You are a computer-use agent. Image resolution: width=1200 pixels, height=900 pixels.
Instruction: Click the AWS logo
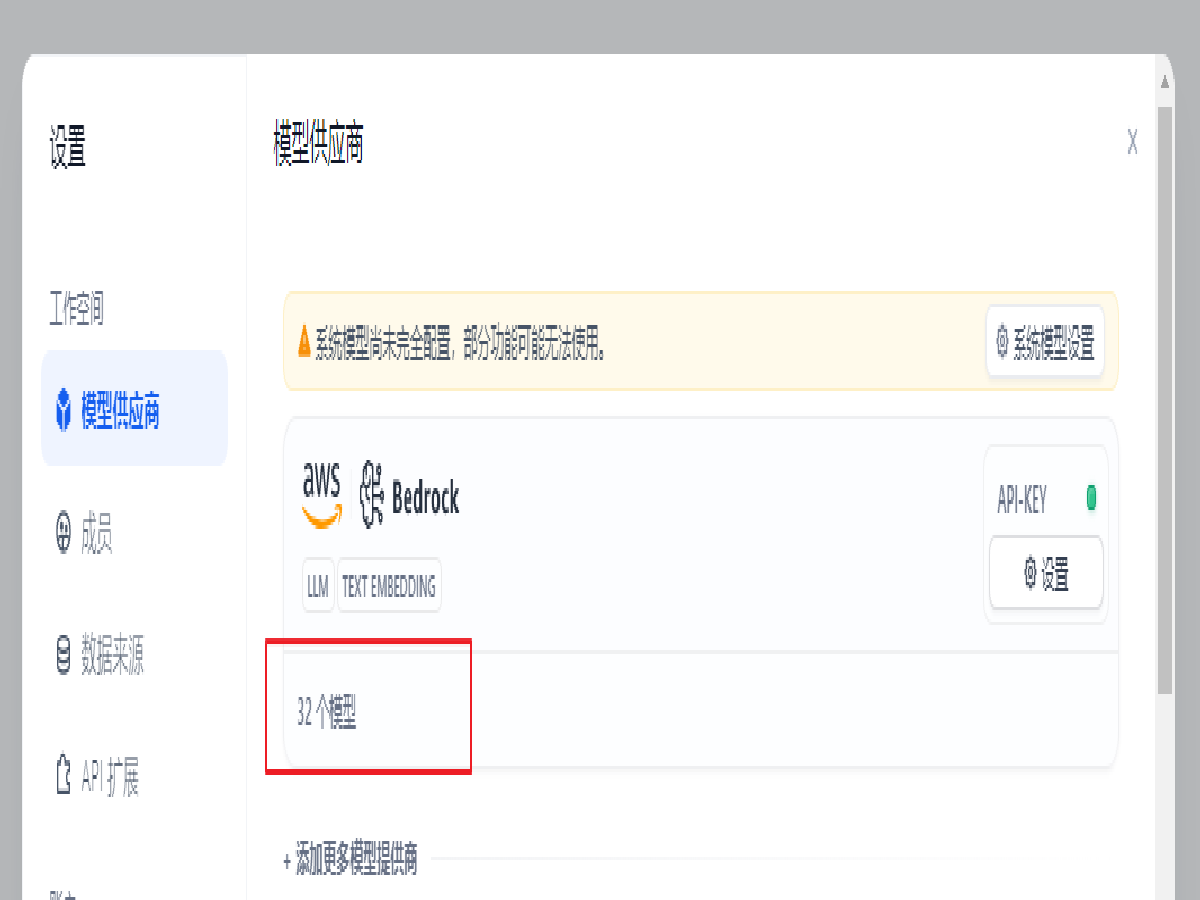[x=322, y=495]
